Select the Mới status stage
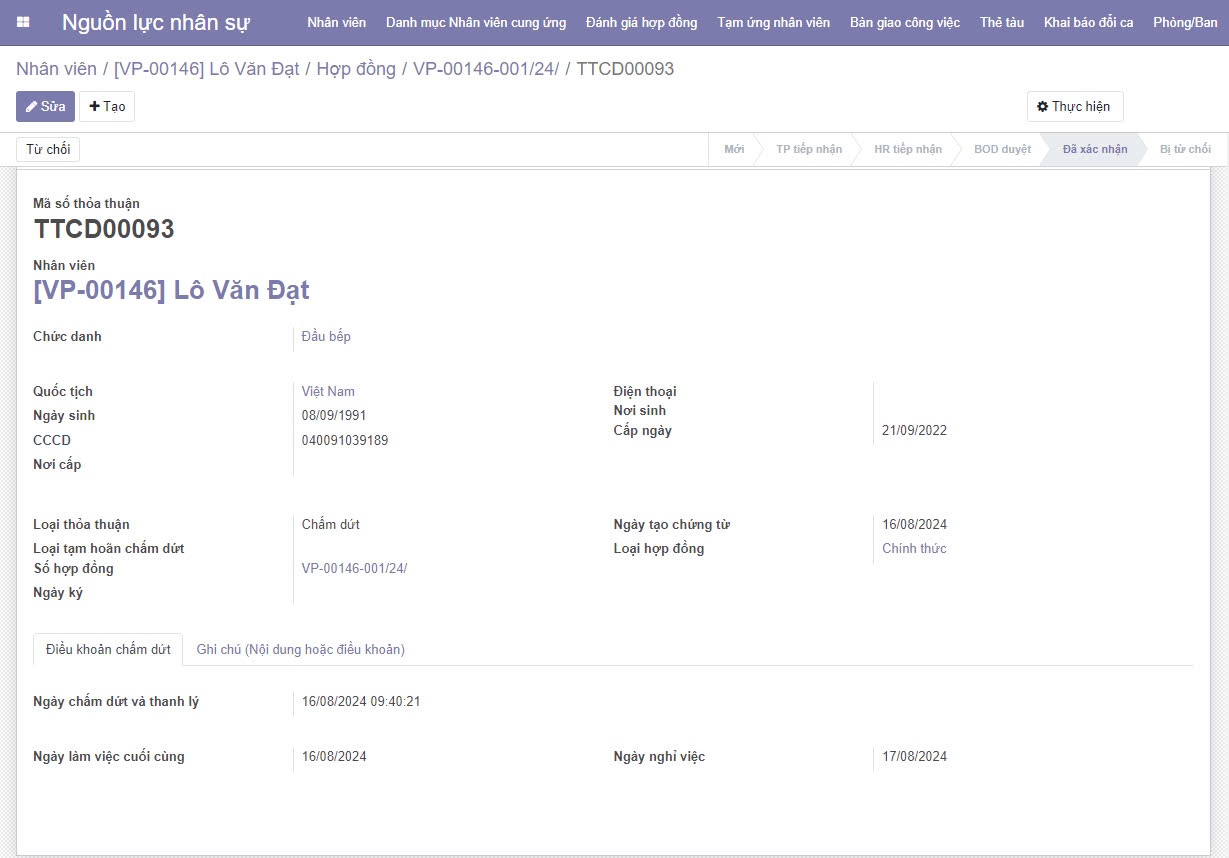This screenshot has height=858, width=1229. pyautogui.click(x=734, y=149)
